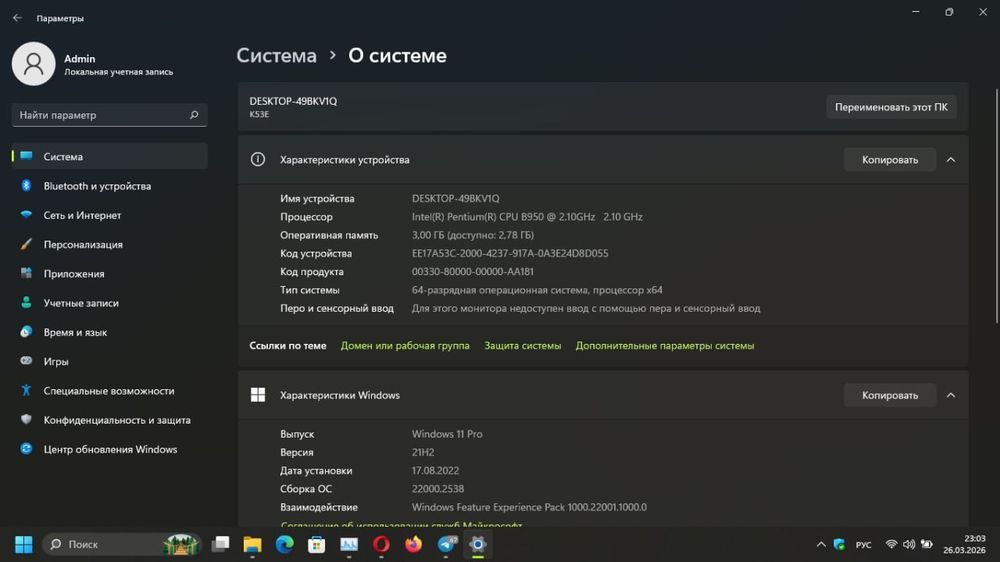Click the Учетные записи person icon

(x=26, y=303)
